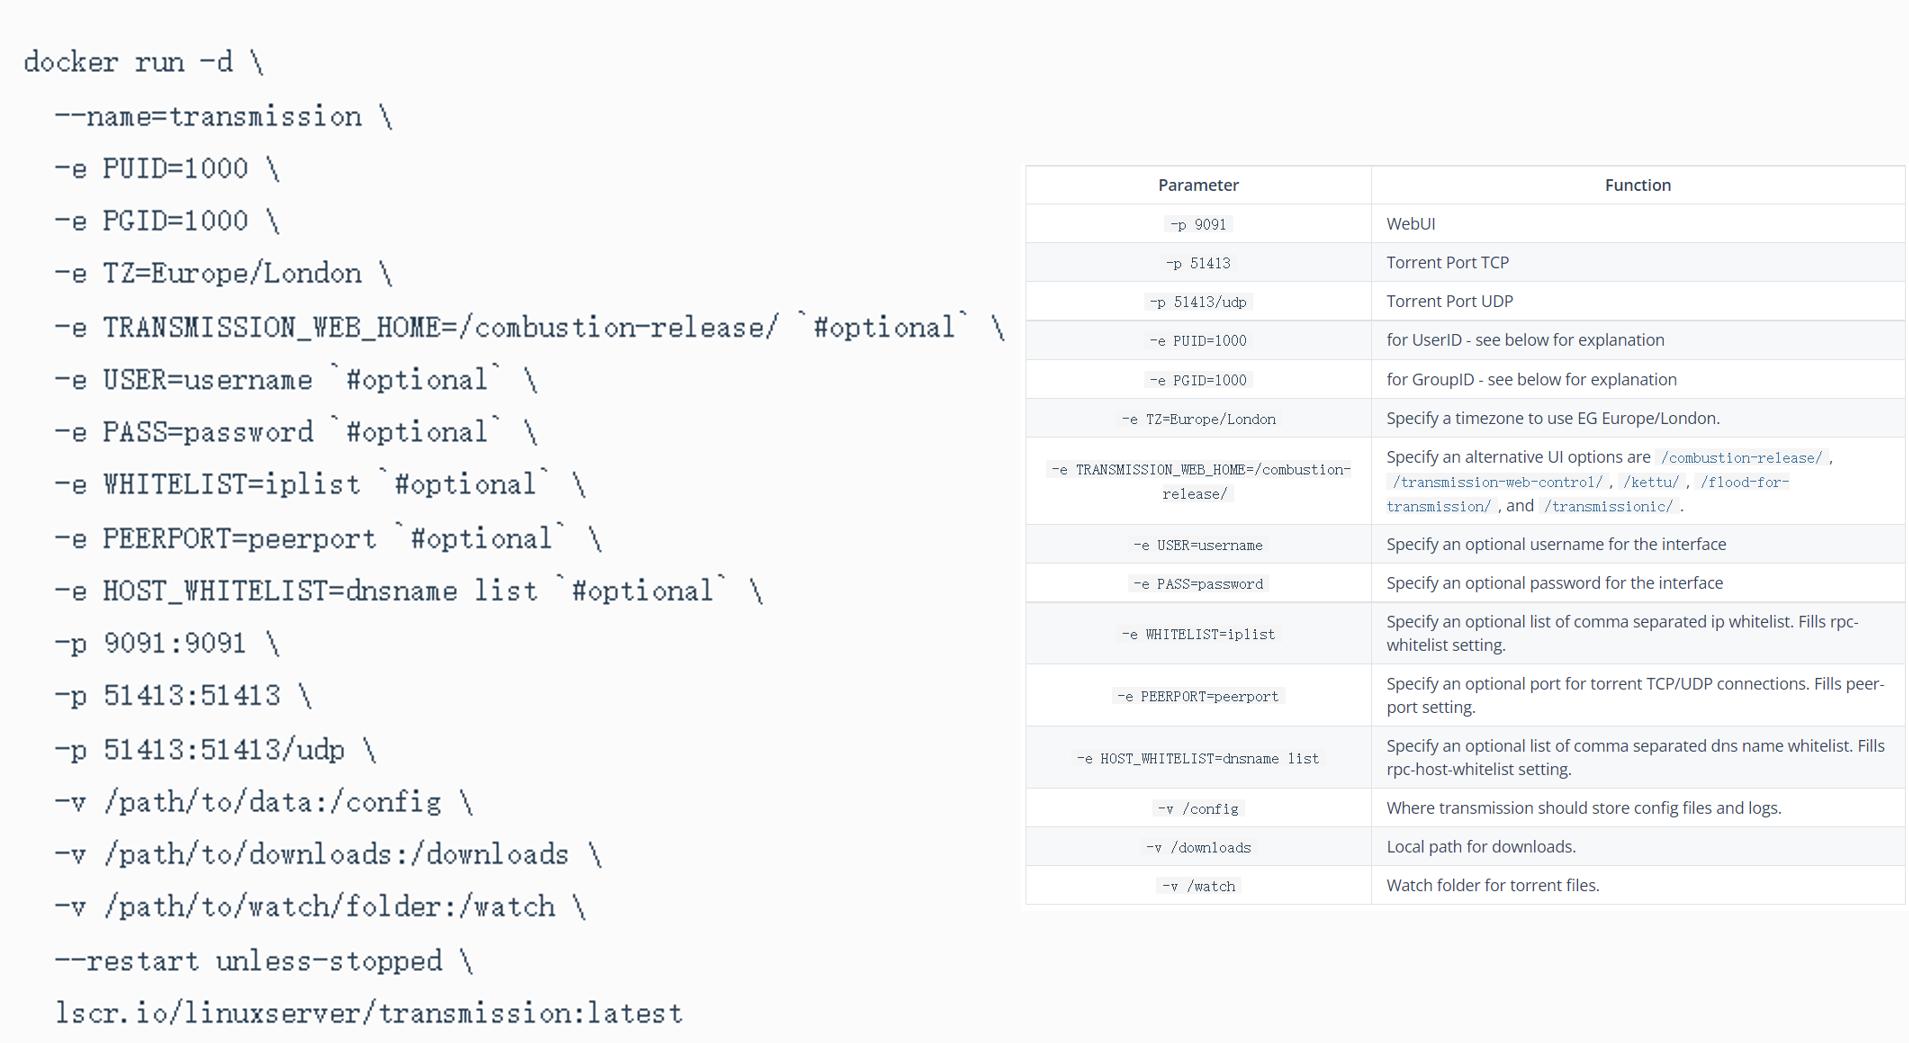Click the Function column header
Screen dimensions: 1909x1043
click(x=1637, y=185)
